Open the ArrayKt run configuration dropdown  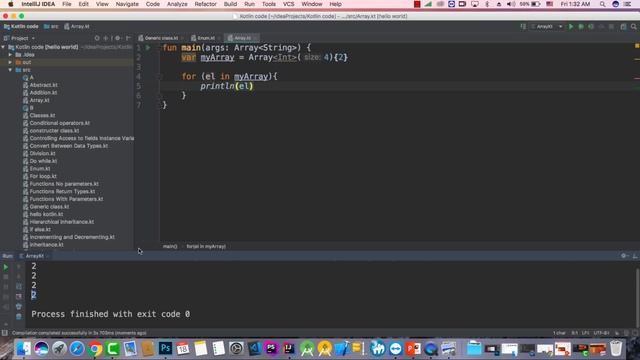pyautogui.click(x=547, y=27)
